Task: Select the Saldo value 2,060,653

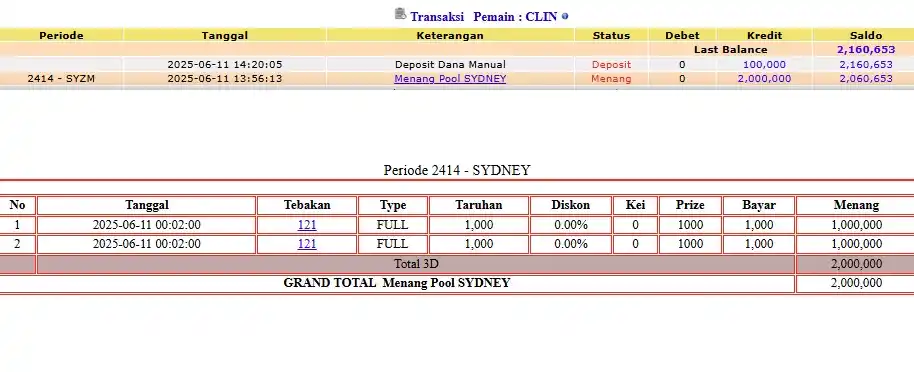Action: 866,79
